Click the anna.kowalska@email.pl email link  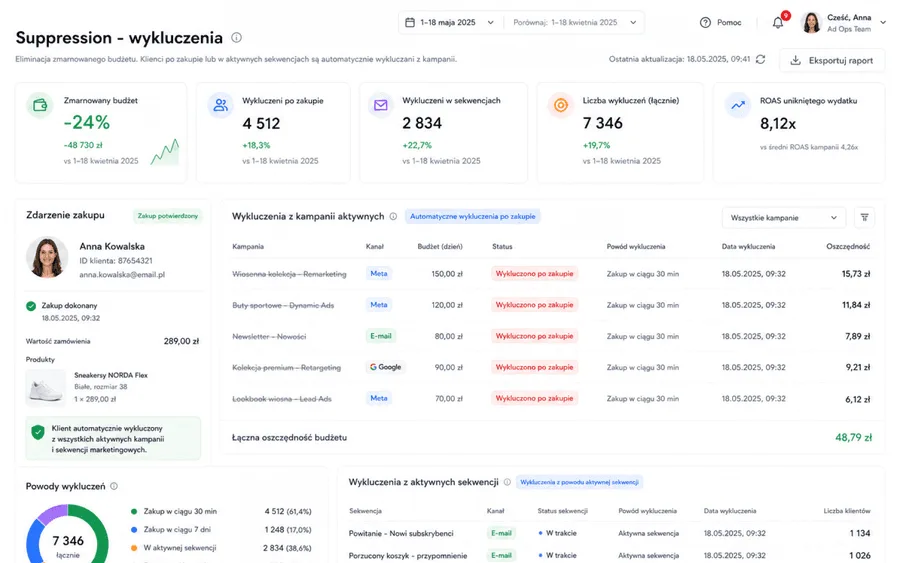(x=122, y=274)
